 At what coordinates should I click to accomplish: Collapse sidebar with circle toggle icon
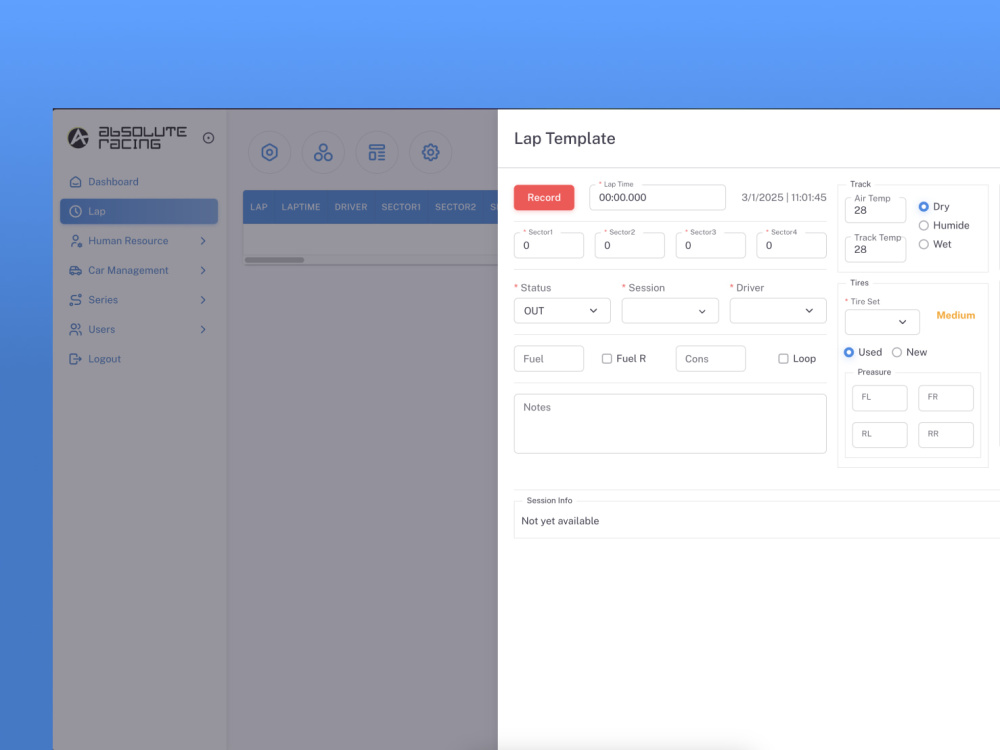point(209,138)
